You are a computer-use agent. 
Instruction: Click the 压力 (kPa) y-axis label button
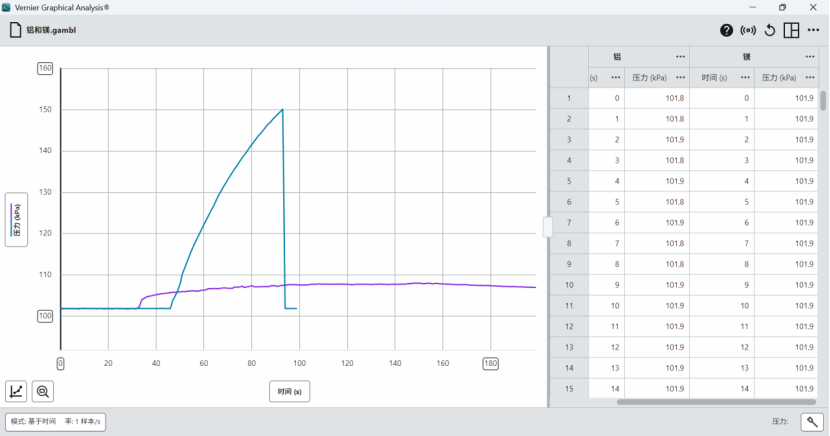[16, 220]
